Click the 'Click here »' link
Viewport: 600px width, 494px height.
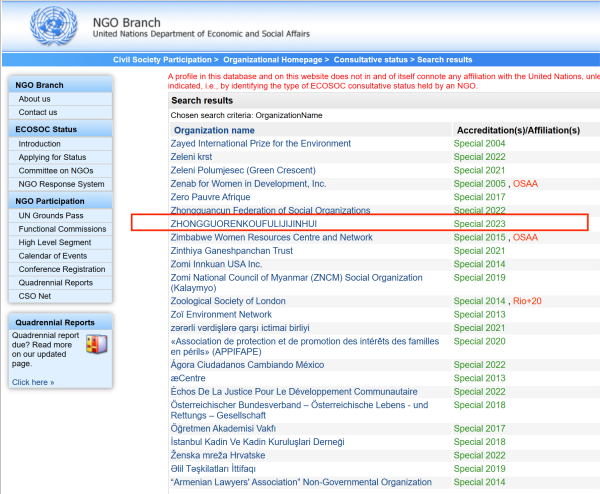(33, 382)
